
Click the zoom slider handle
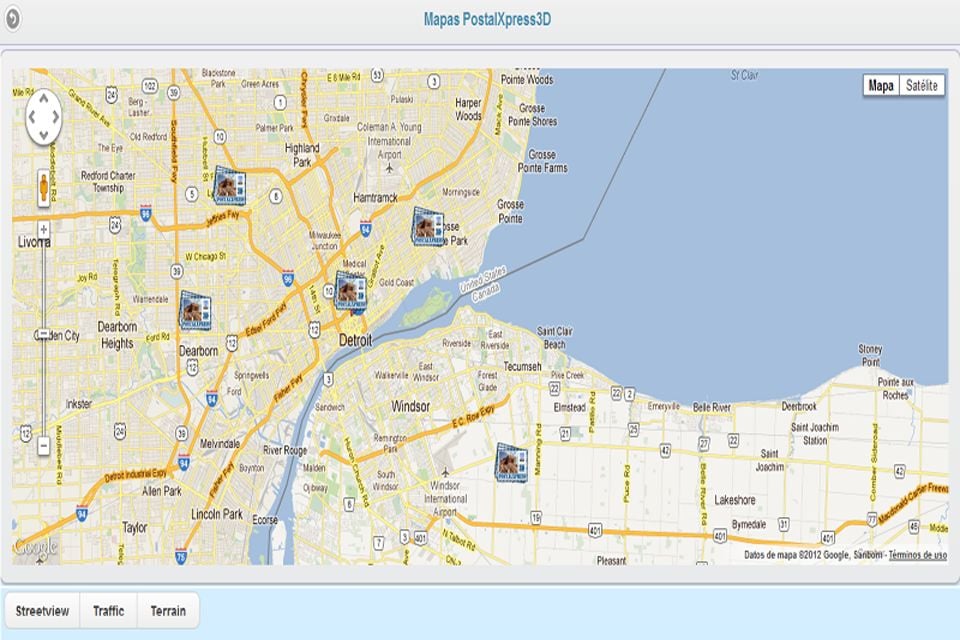(x=43, y=334)
